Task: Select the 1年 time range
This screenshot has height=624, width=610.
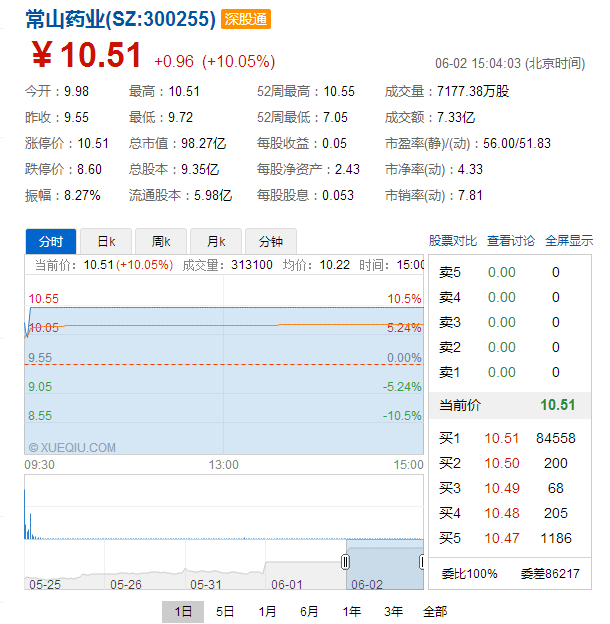Action: (x=351, y=612)
